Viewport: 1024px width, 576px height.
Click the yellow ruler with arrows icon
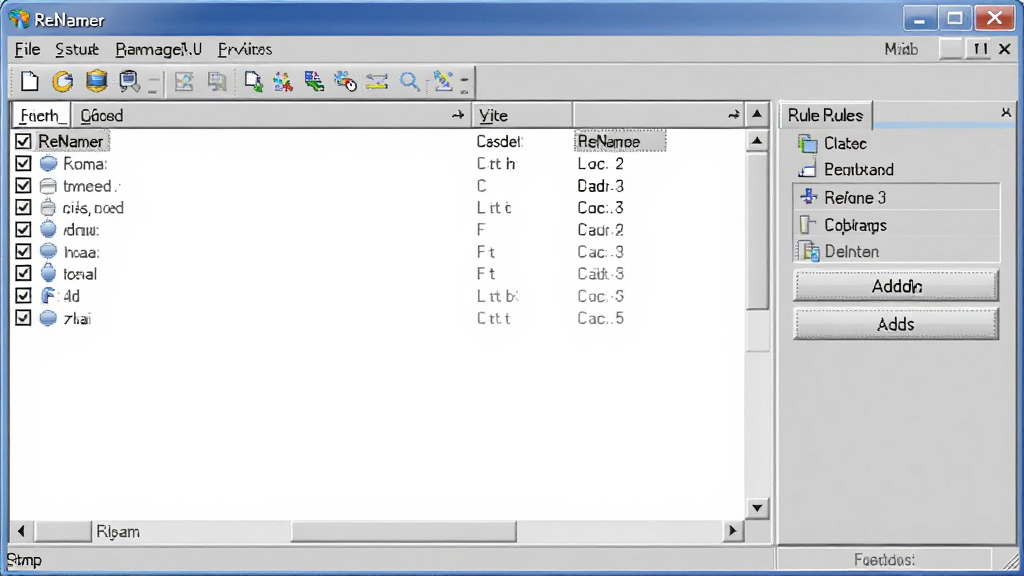[377, 82]
